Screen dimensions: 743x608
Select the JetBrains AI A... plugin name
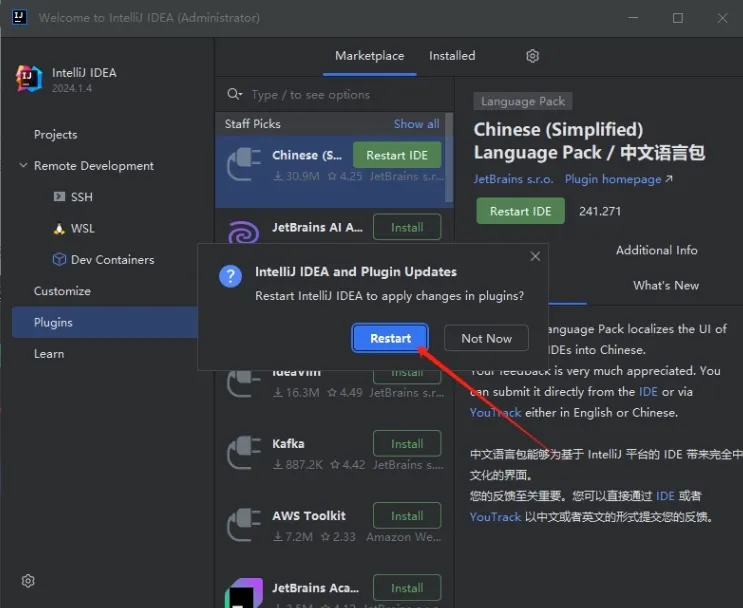point(317,227)
